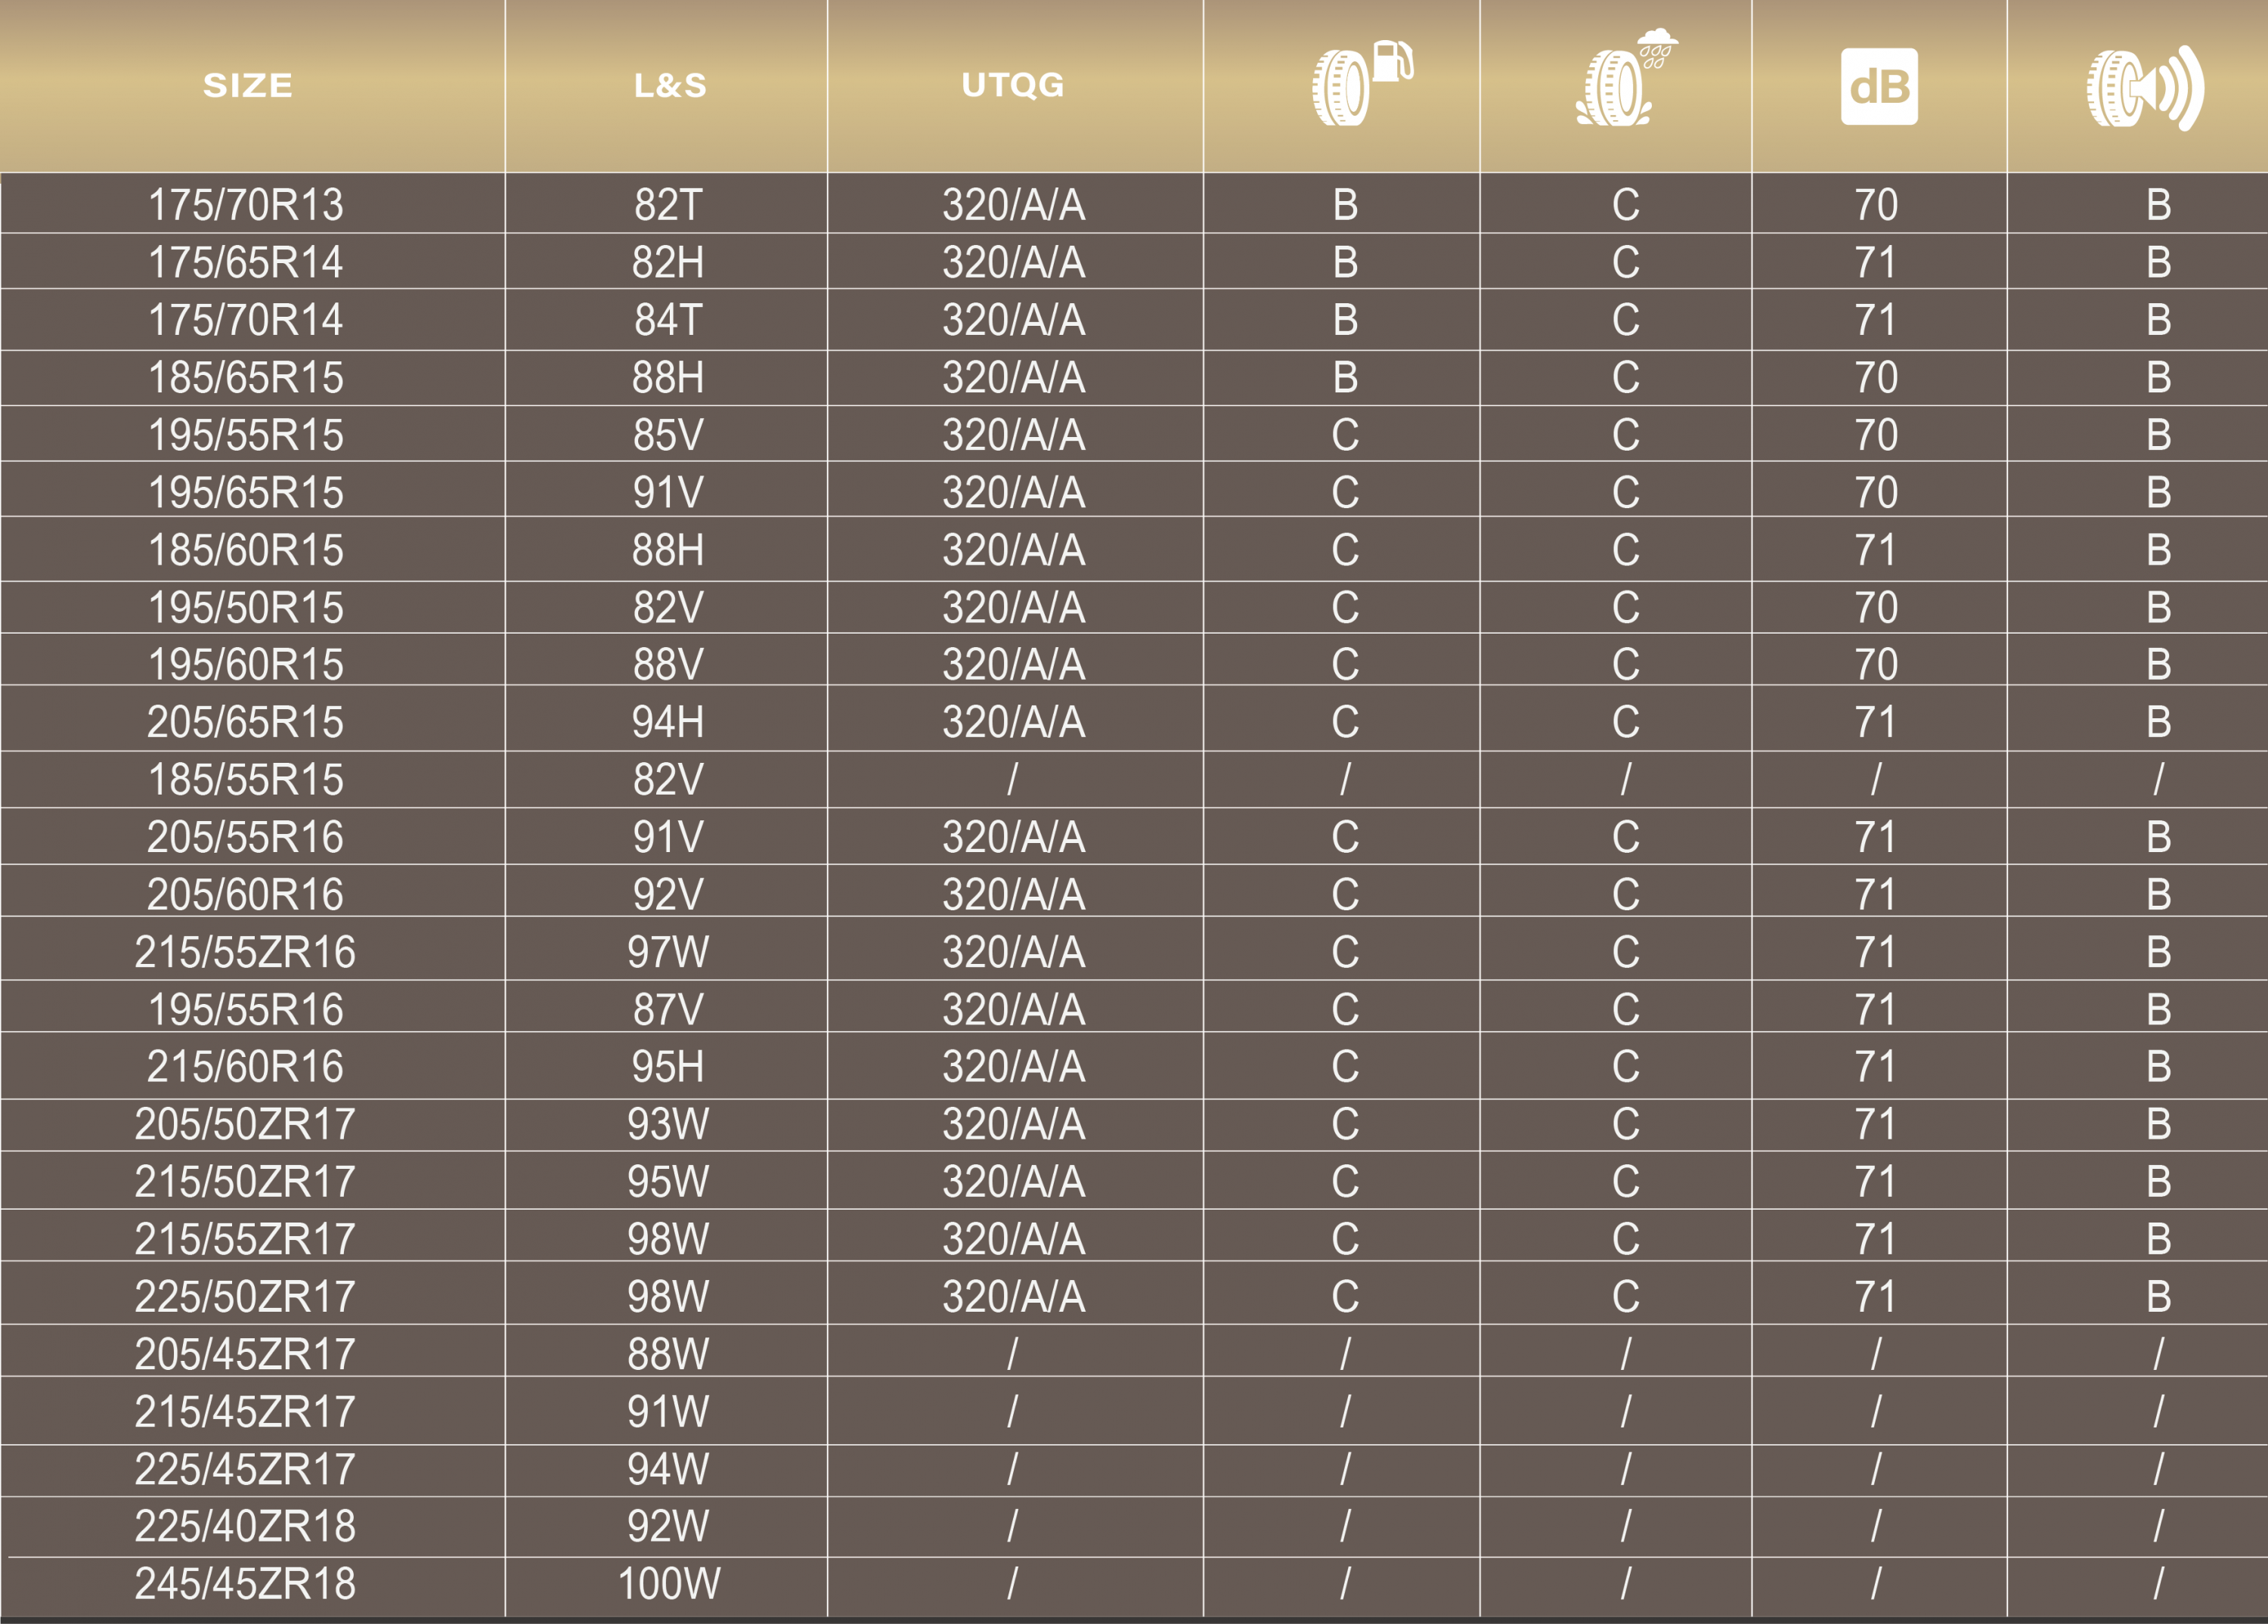Click size cell 195/55R16
The width and height of the screenshot is (2268, 1624).
(x=246, y=1009)
